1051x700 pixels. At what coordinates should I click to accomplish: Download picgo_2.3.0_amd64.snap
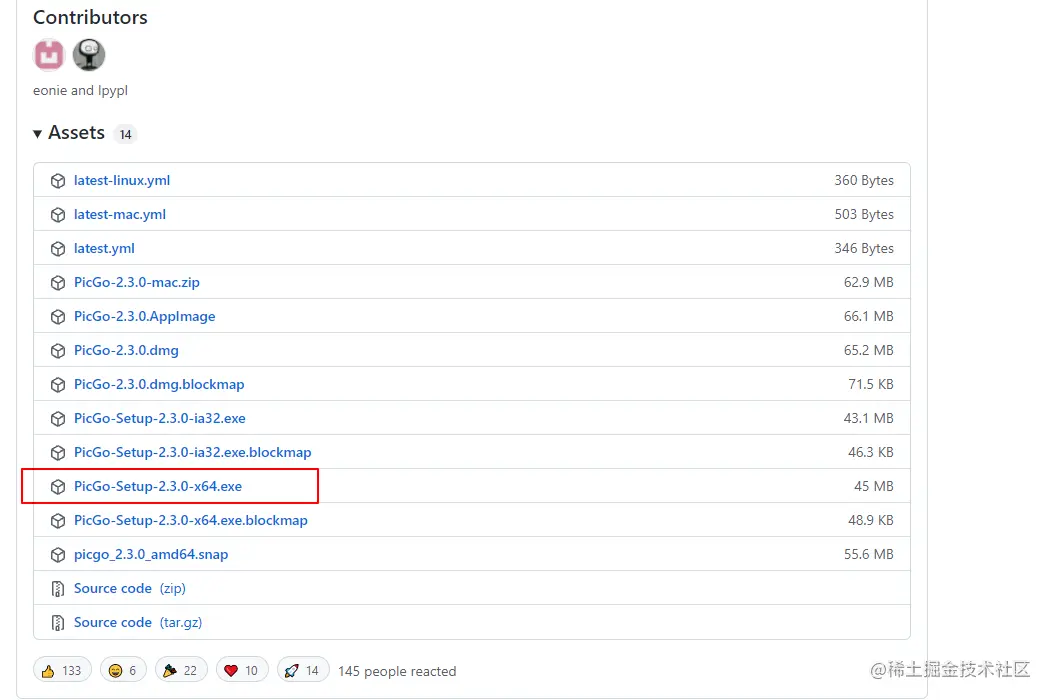tap(151, 555)
